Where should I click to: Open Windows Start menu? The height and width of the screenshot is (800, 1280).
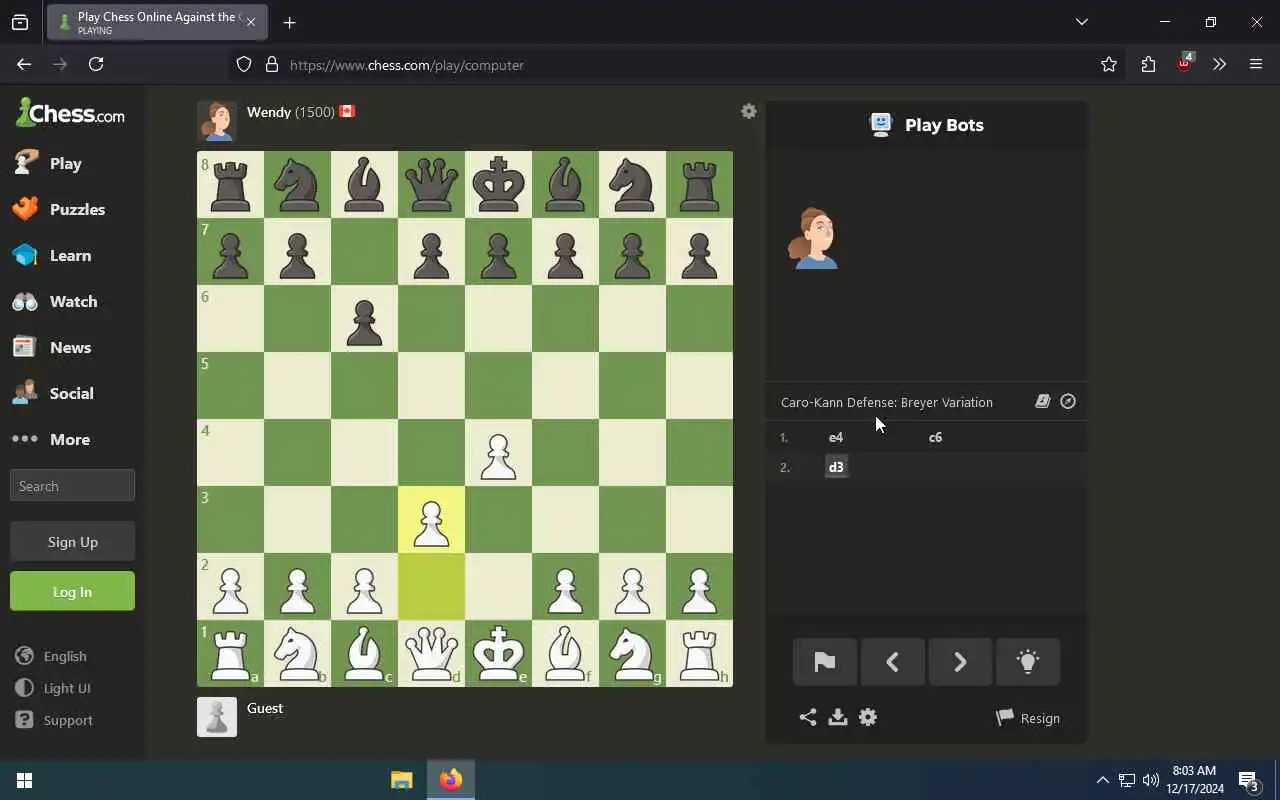24,780
